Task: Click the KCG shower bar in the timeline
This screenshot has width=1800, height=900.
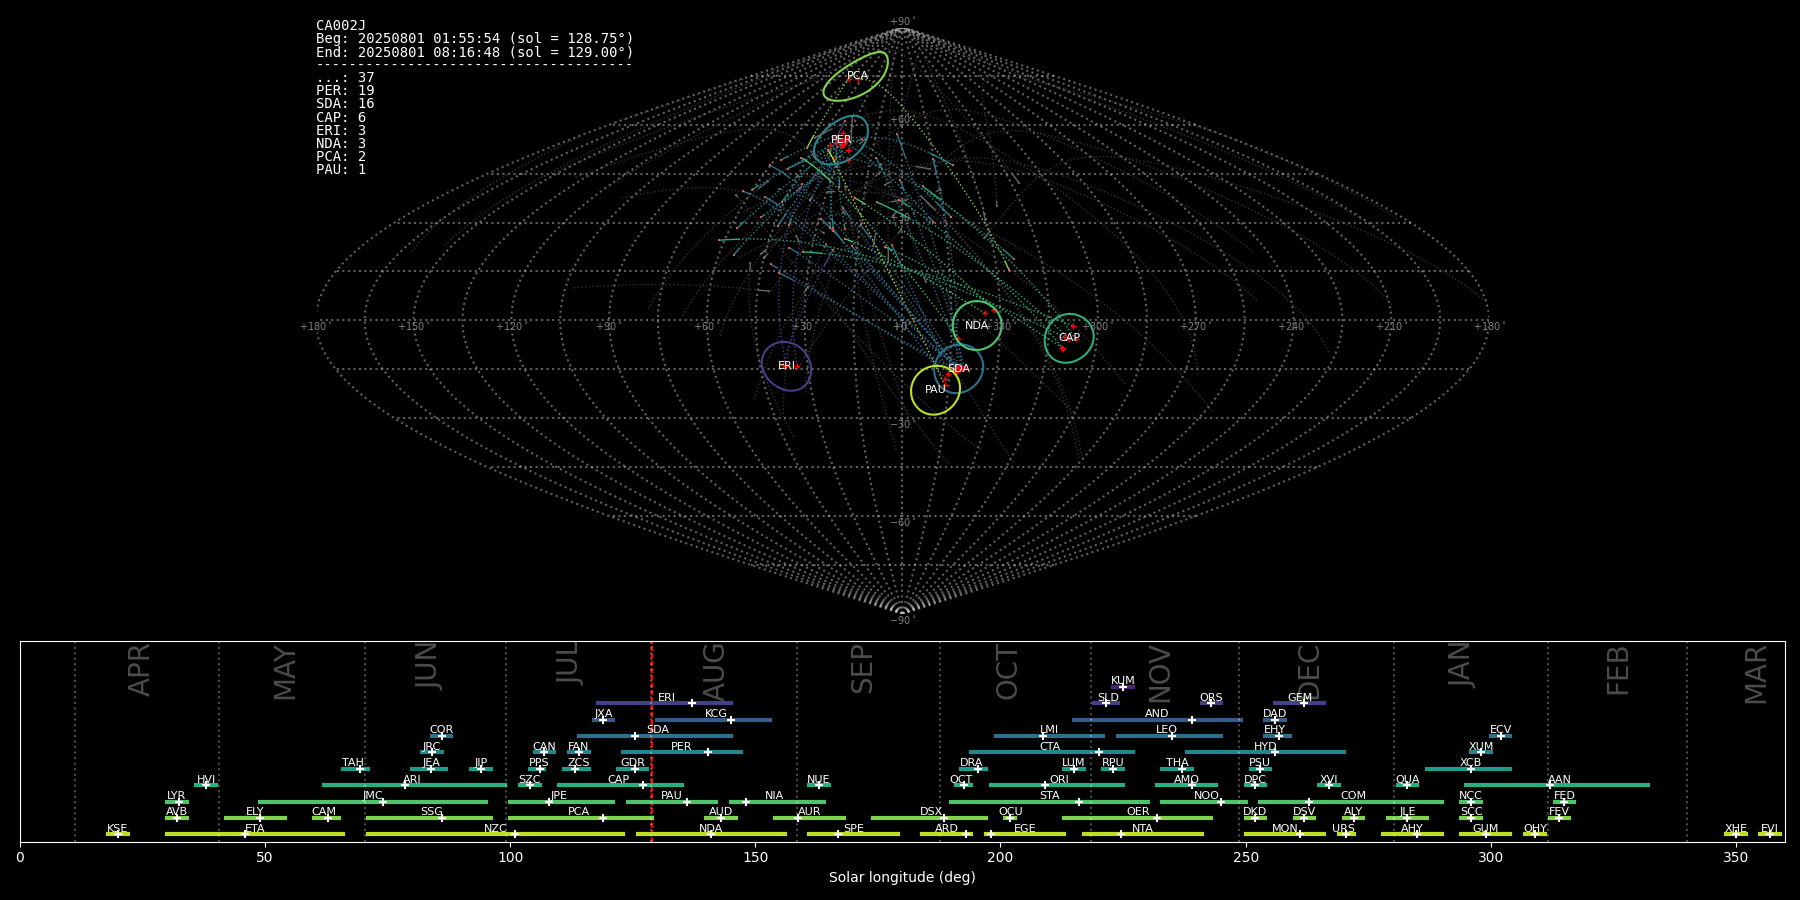Action: 713,719
